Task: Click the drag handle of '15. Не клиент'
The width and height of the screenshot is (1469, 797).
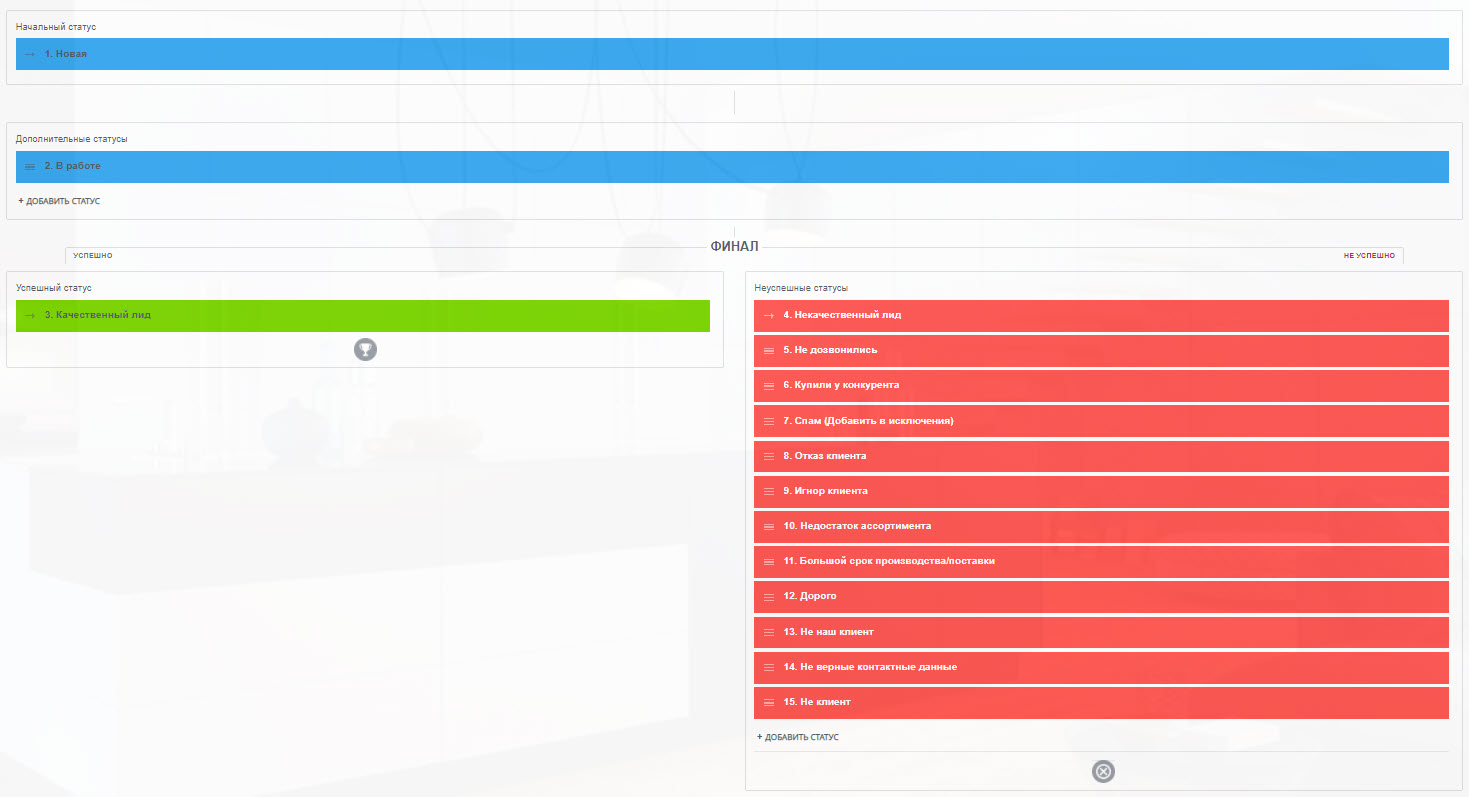Action: pyautogui.click(x=769, y=702)
